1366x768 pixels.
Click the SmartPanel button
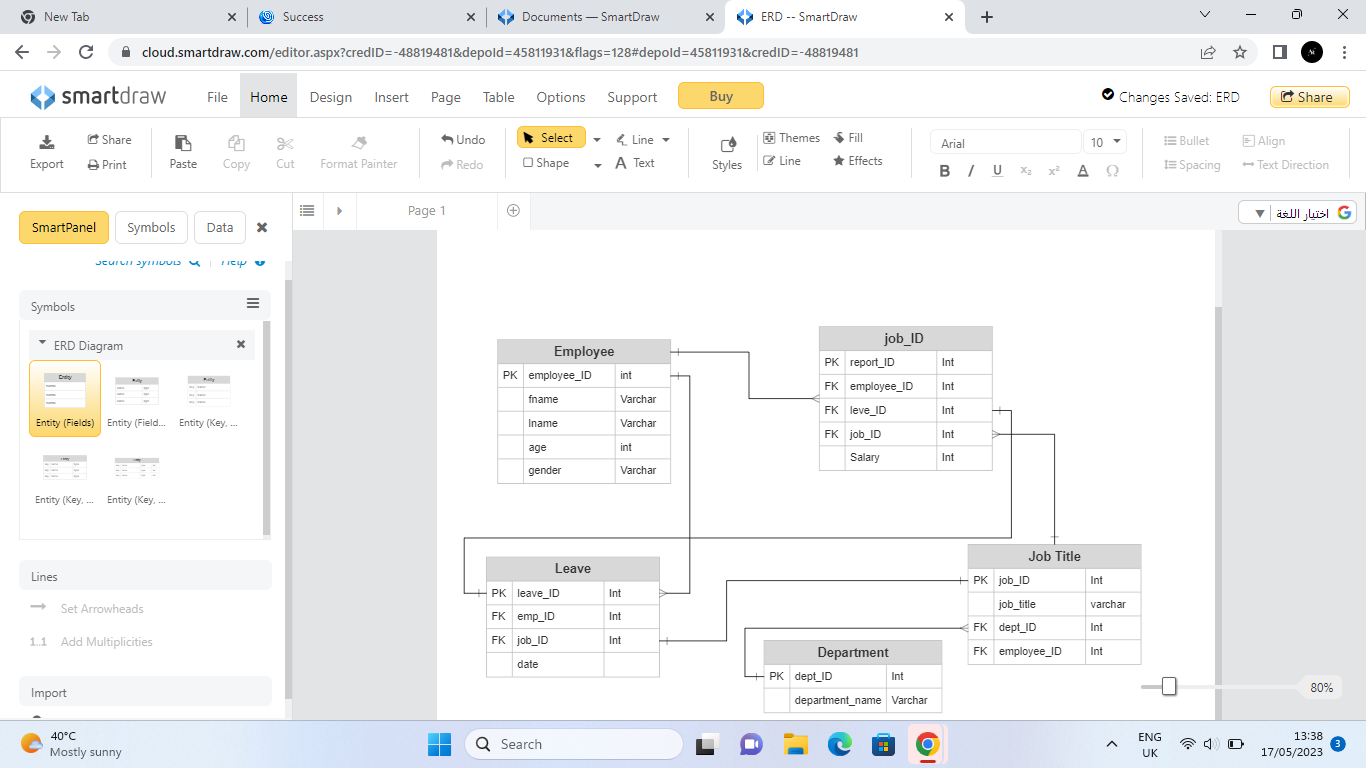(64, 227)
